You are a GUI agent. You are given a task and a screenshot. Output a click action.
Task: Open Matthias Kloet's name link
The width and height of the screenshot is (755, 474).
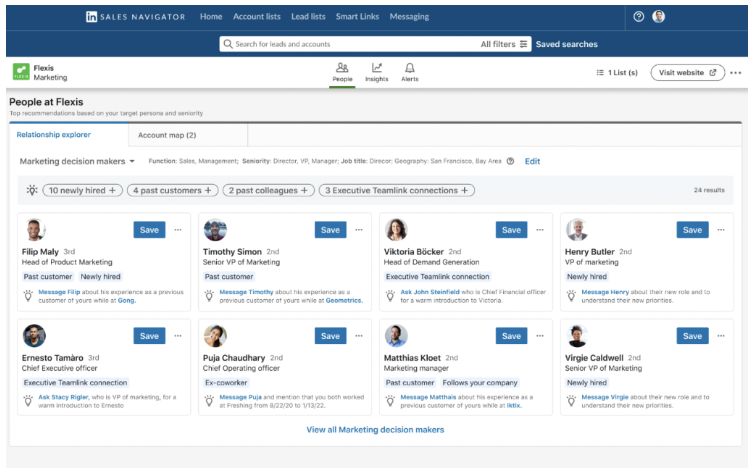412,358
